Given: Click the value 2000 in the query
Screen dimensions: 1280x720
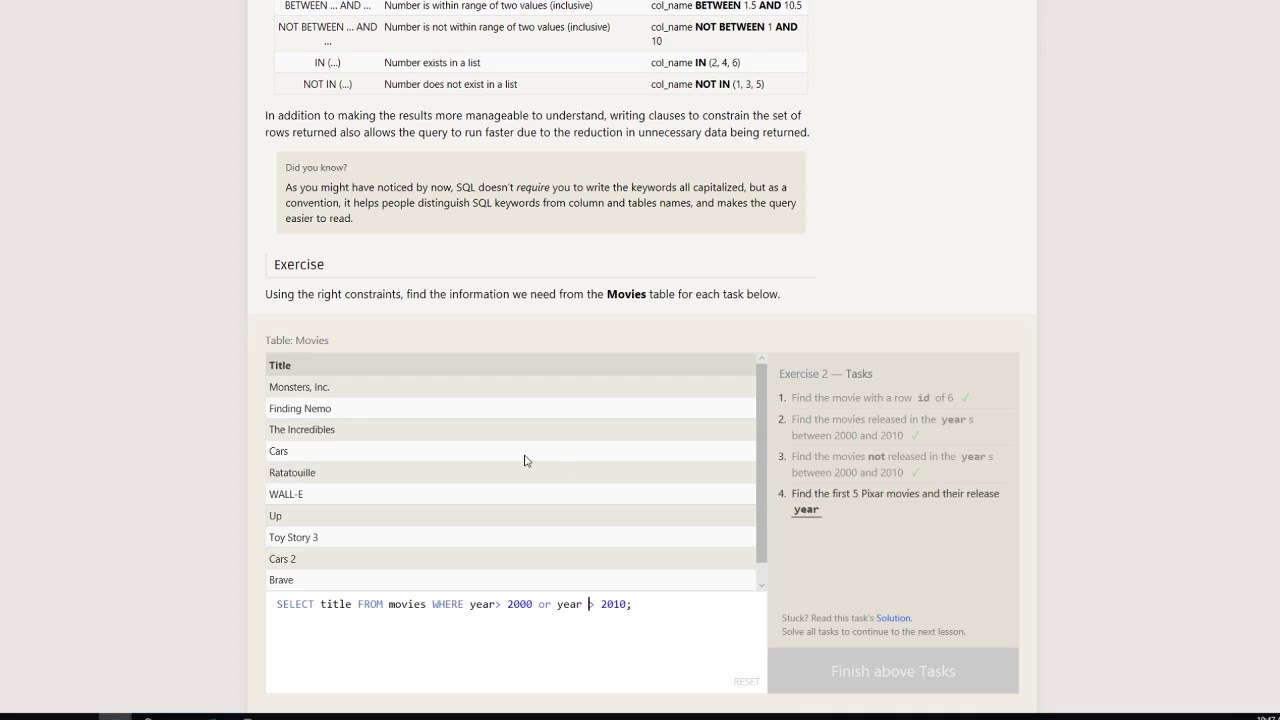Looking at the screenshot, I should point(519,604).
